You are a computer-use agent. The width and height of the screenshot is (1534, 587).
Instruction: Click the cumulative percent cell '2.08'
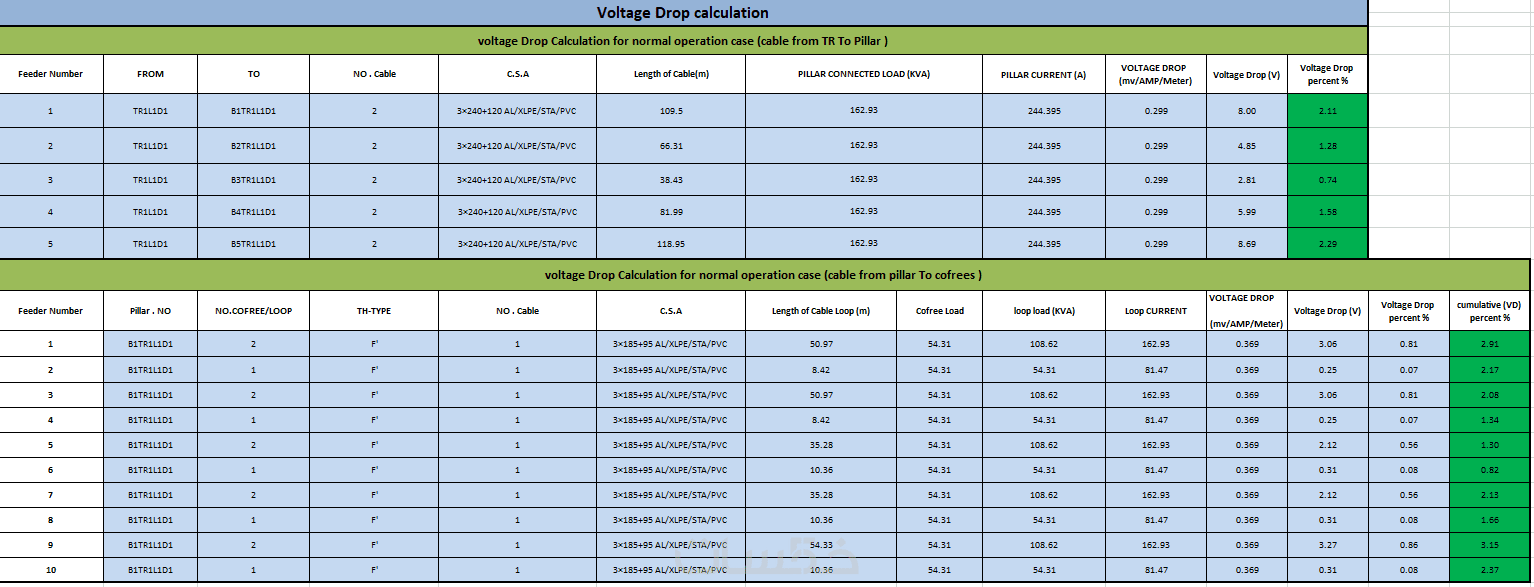(1490, 395)
